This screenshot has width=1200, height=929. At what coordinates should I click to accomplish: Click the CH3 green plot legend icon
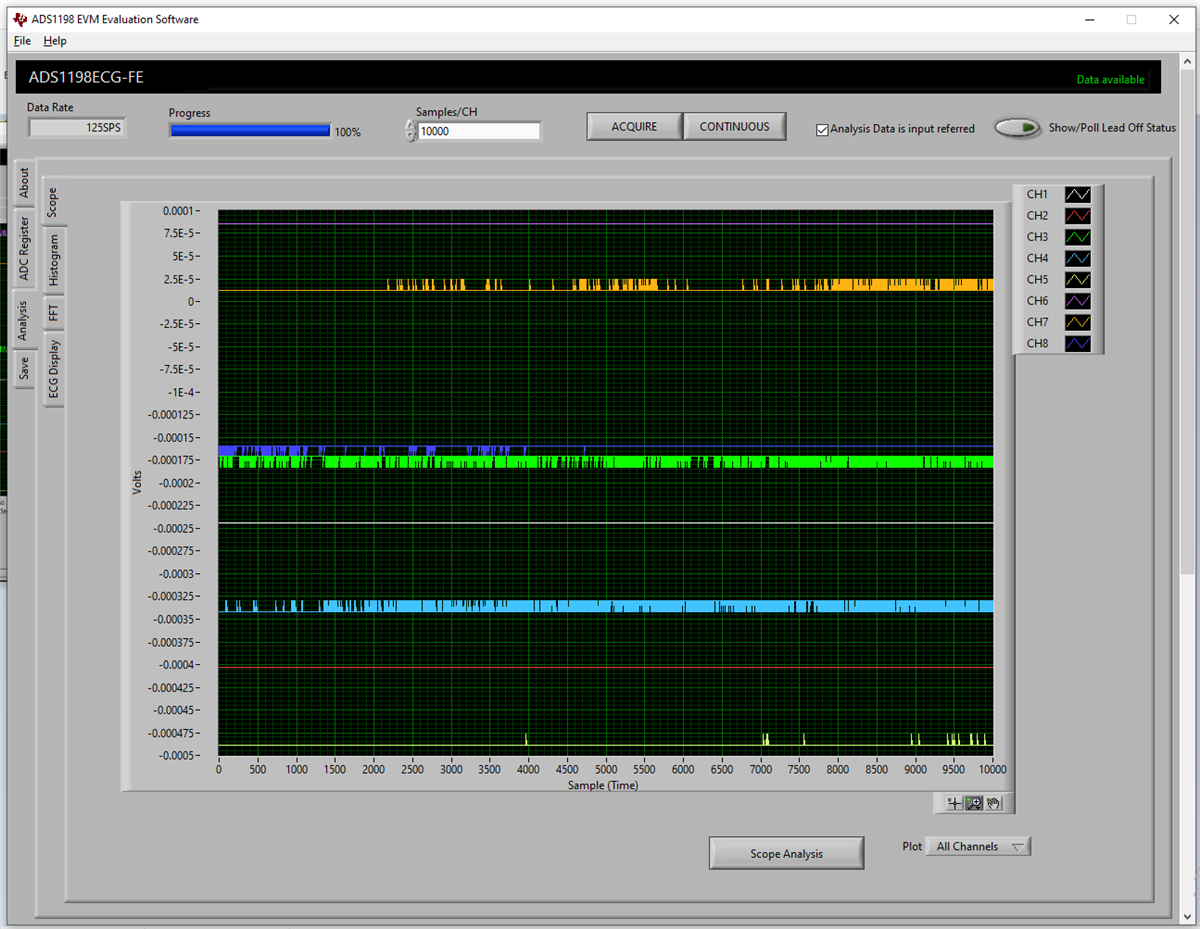pos(1078,237)
